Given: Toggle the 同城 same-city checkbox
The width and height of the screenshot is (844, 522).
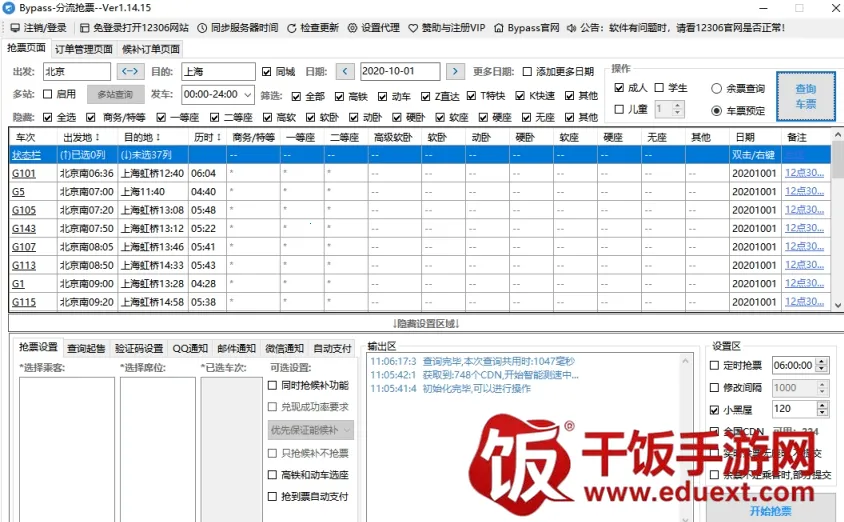Looking at the screenshot, I should click(266, 72).
